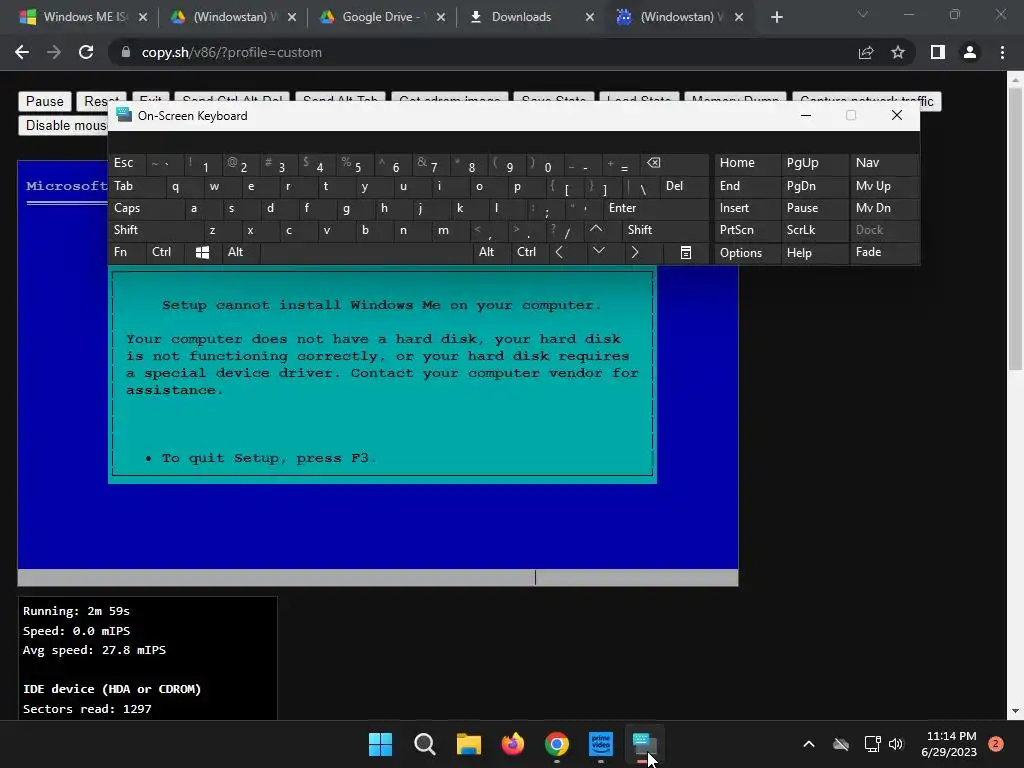Open network status tray icon
This screenshot has width=1024, height=768.
tap(872, 744)
